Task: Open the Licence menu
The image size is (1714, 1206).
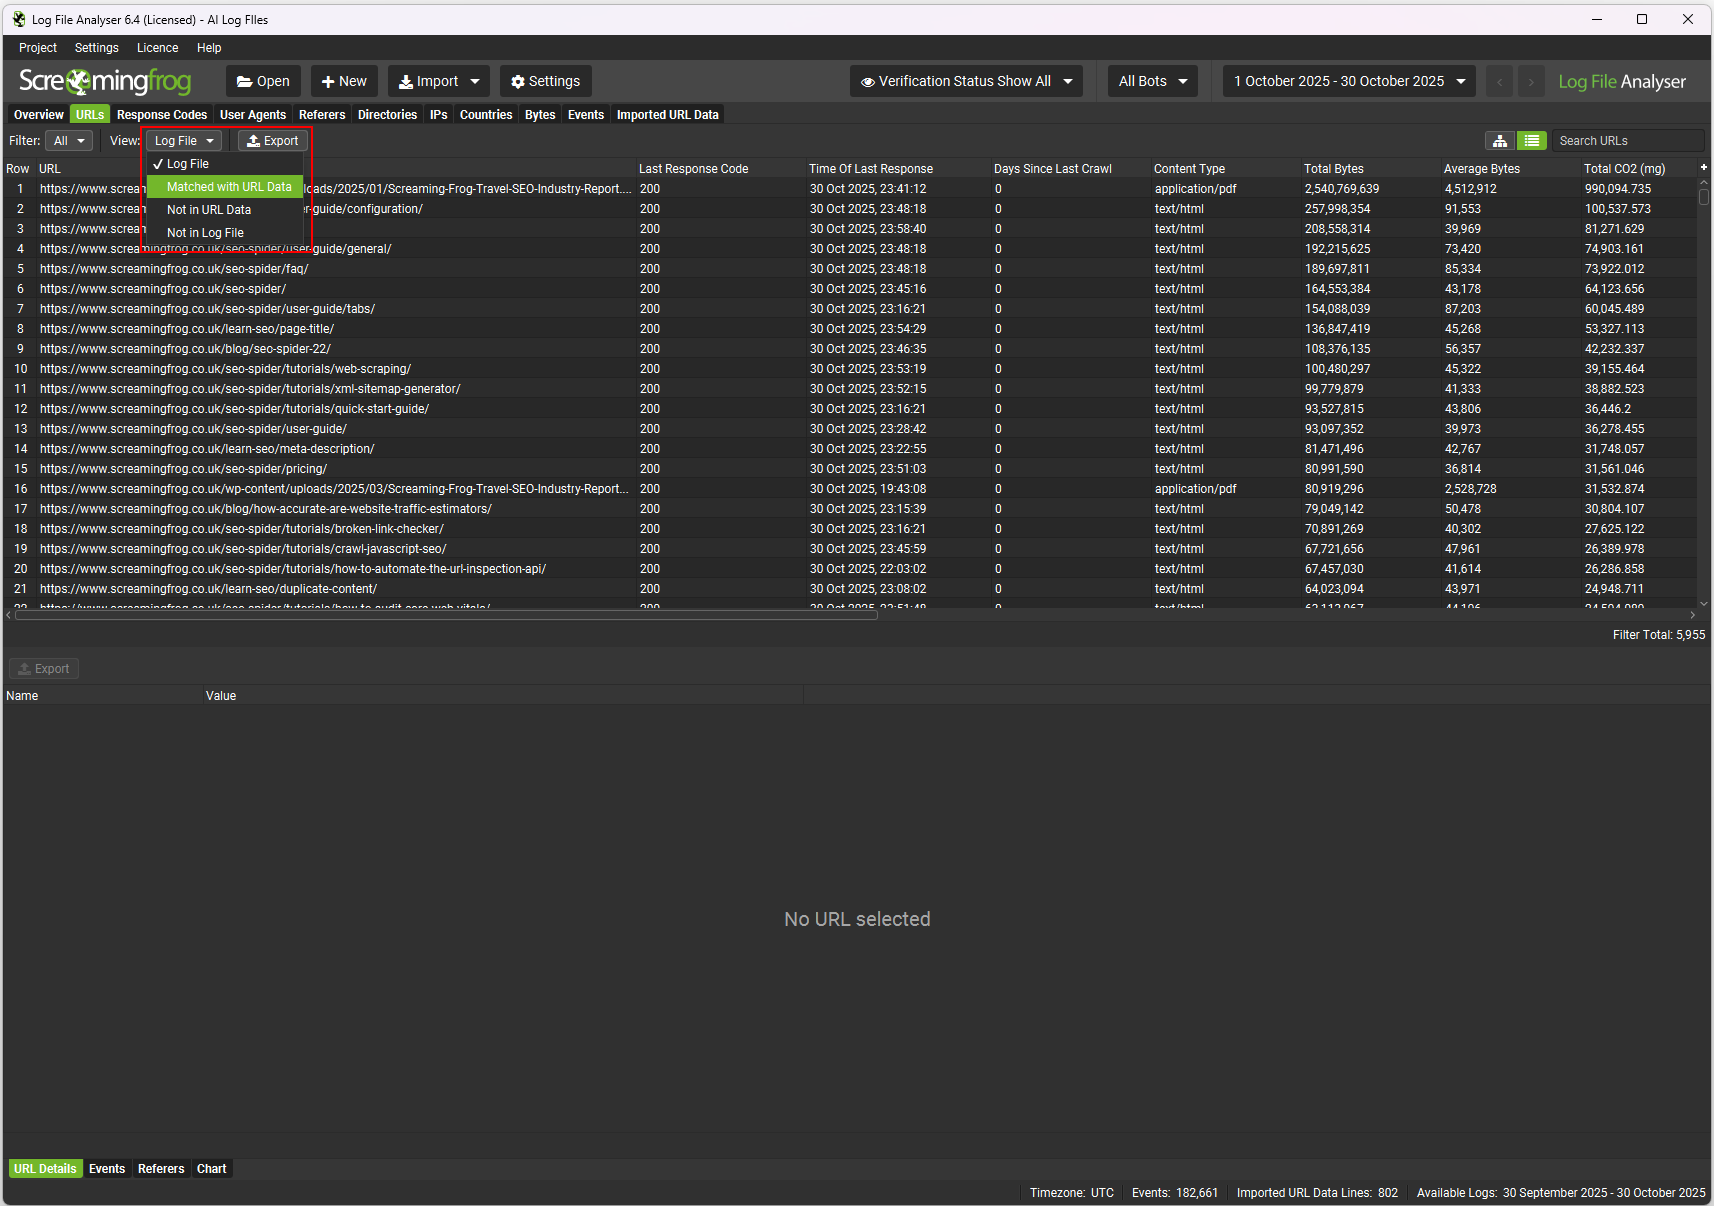Action: 157,48
